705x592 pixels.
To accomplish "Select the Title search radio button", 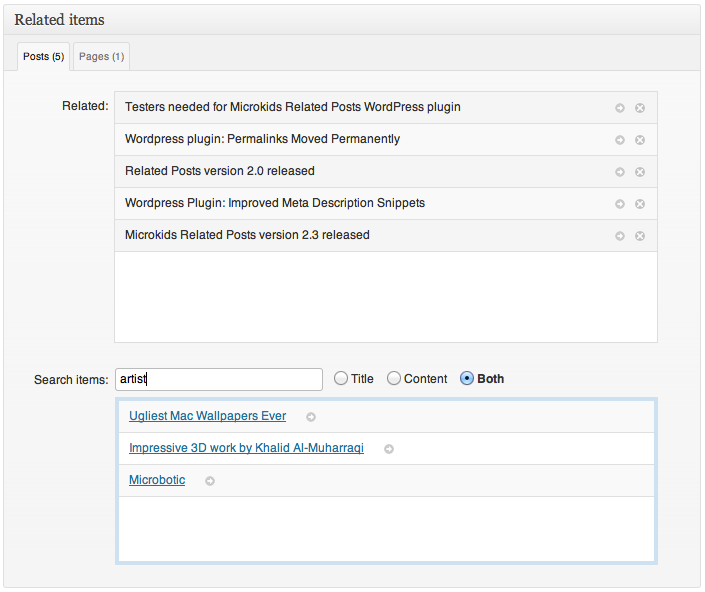I will (341, 379).
